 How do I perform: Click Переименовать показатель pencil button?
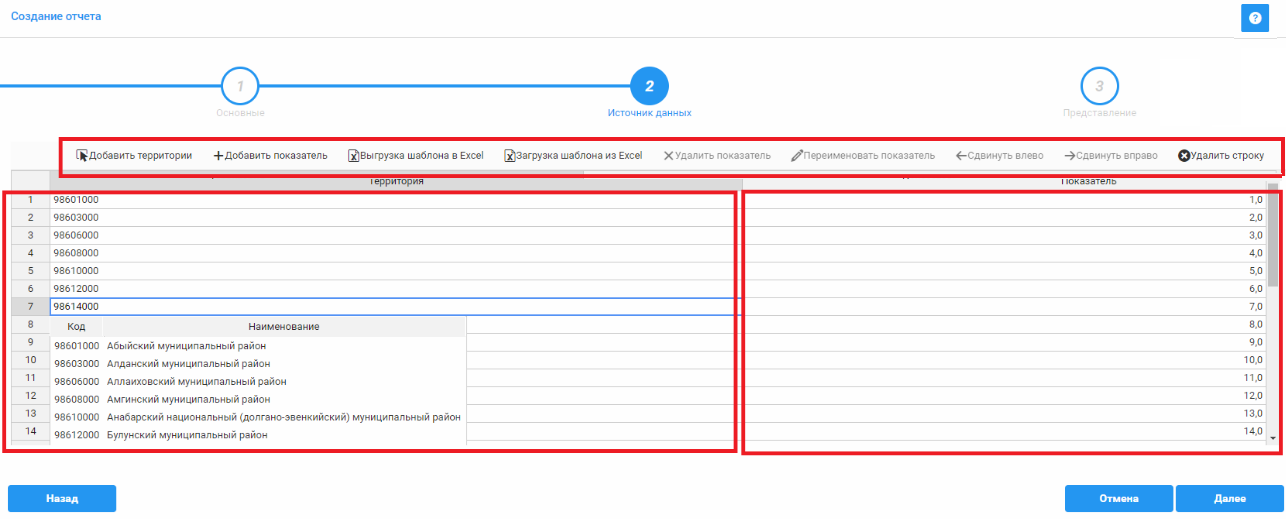862,156
